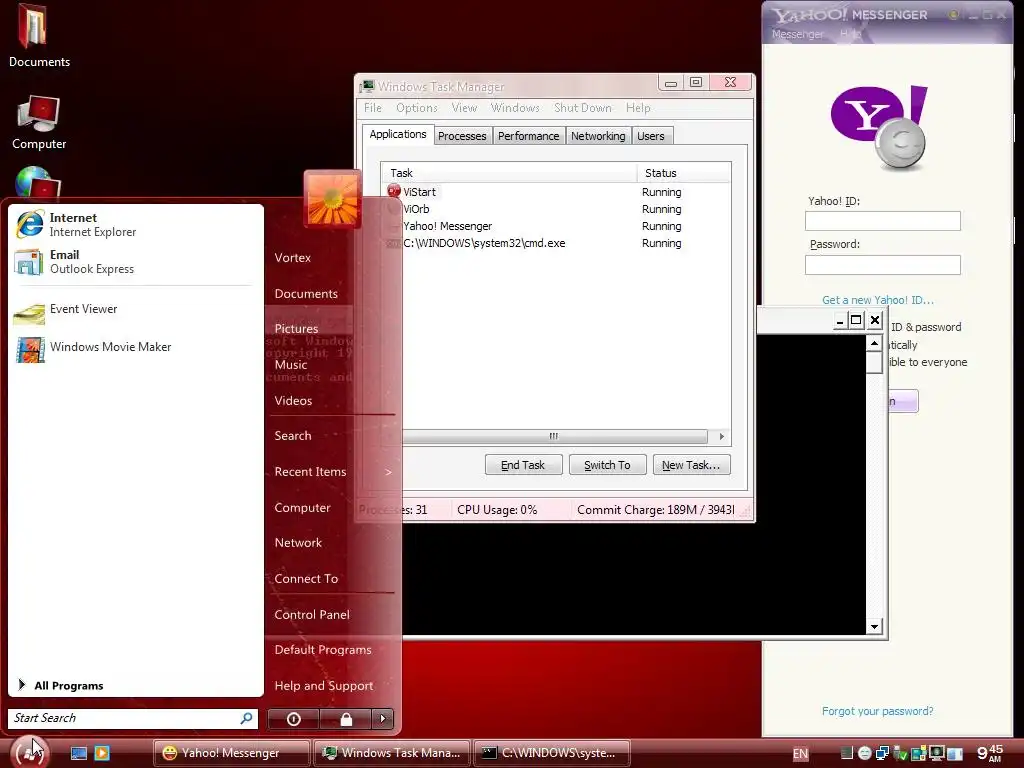Open Music in start menu
This screenshot has width=1024, height=768.
pyautogui.click(x=291, y=364)
